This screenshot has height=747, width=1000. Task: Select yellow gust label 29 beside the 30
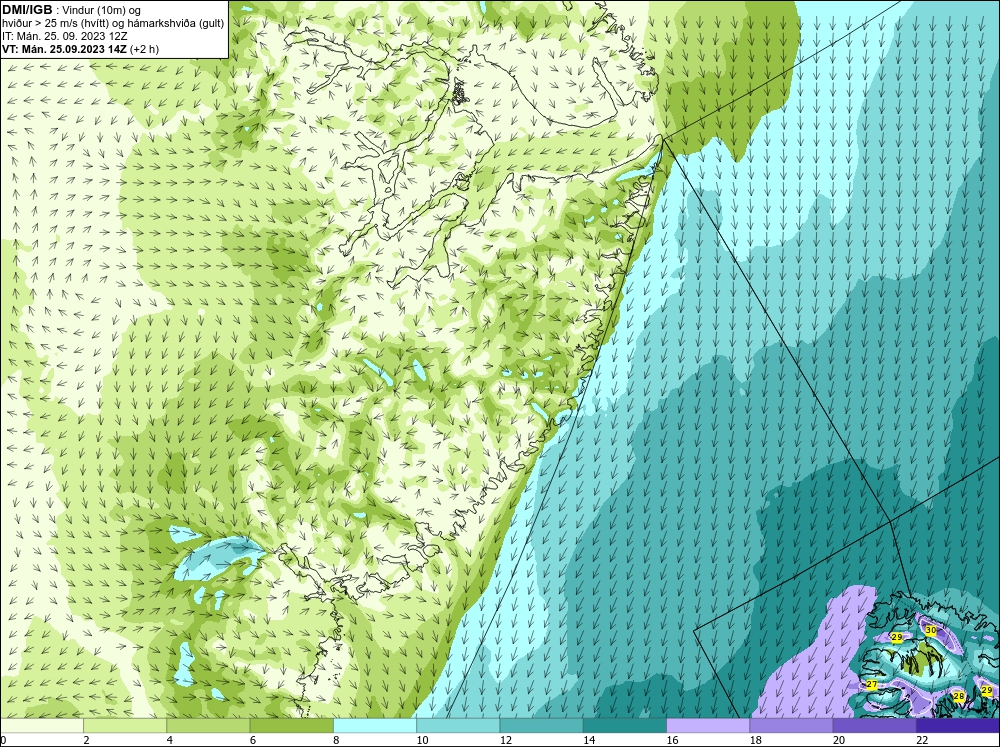coord(897,637)
